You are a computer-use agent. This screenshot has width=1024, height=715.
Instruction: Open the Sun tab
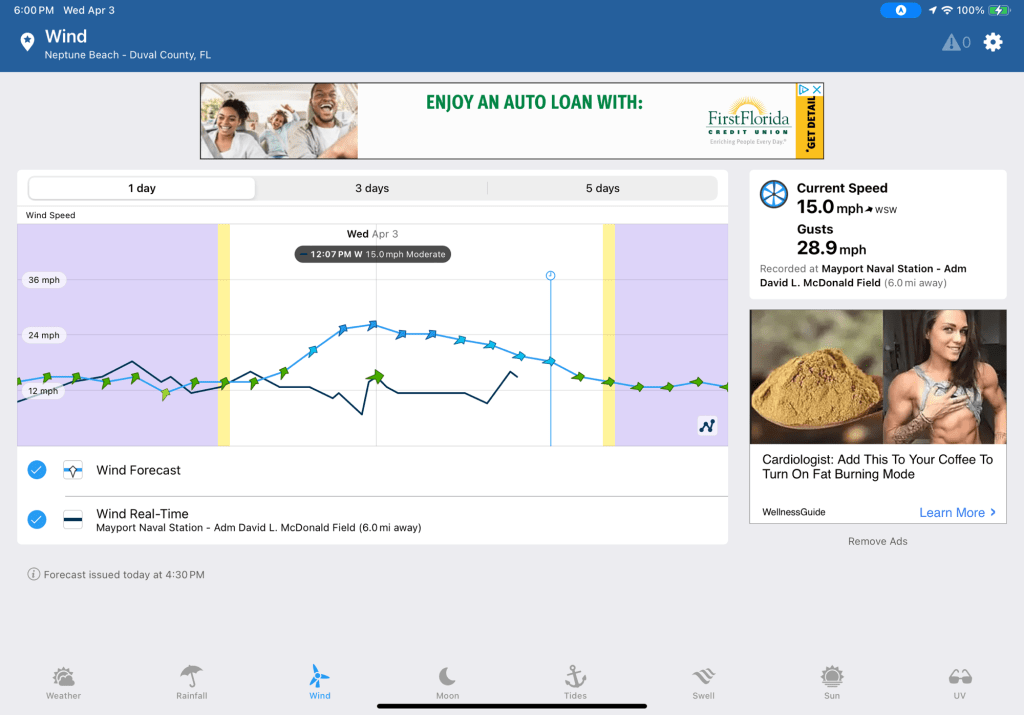click(x=831, y=682)
